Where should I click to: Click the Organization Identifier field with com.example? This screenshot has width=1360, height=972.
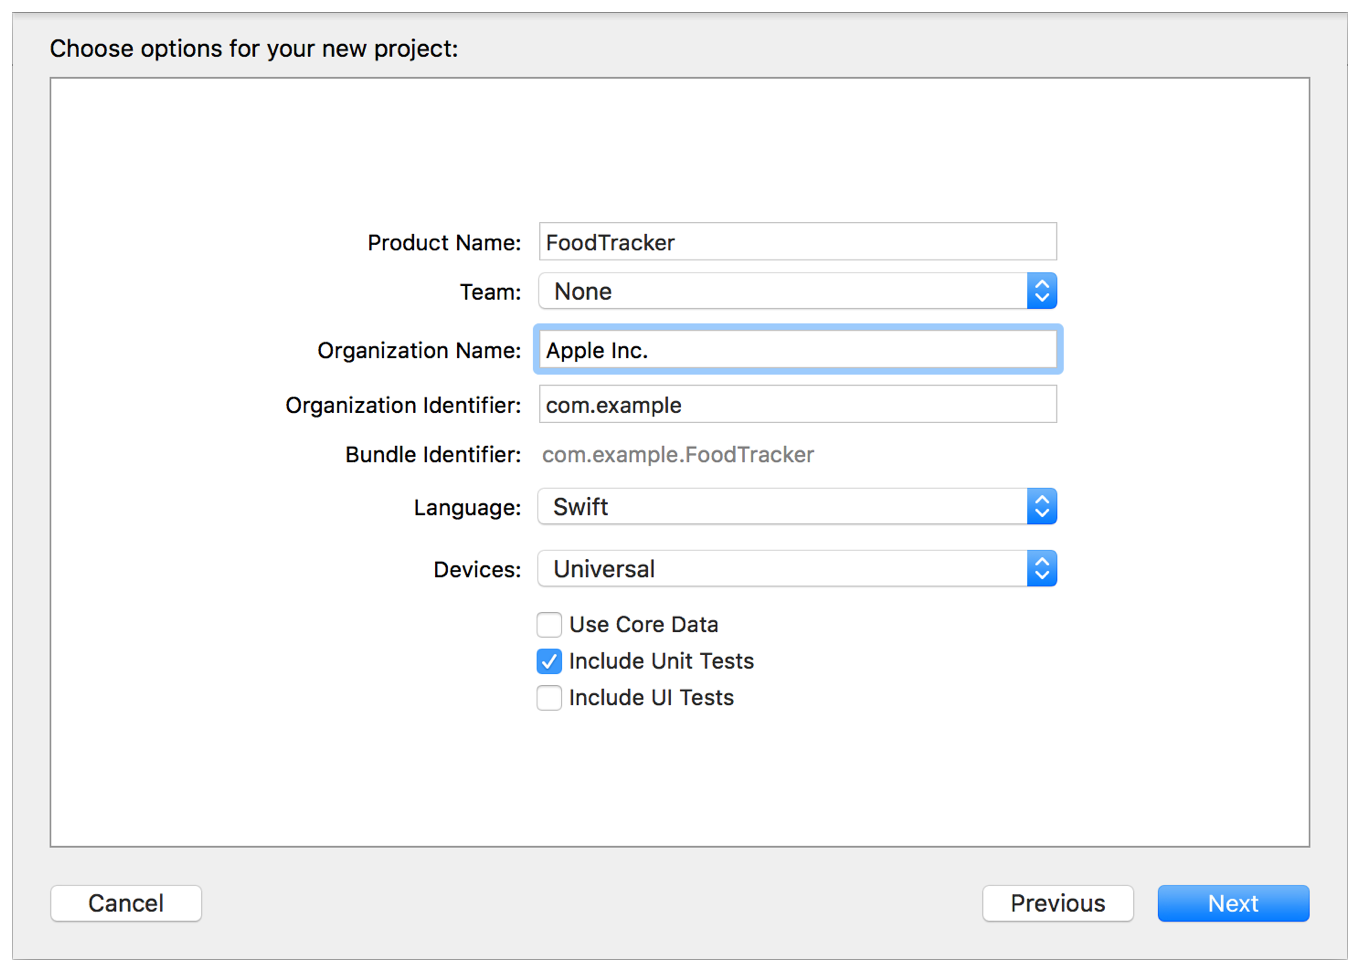click(x=797, y=405)
